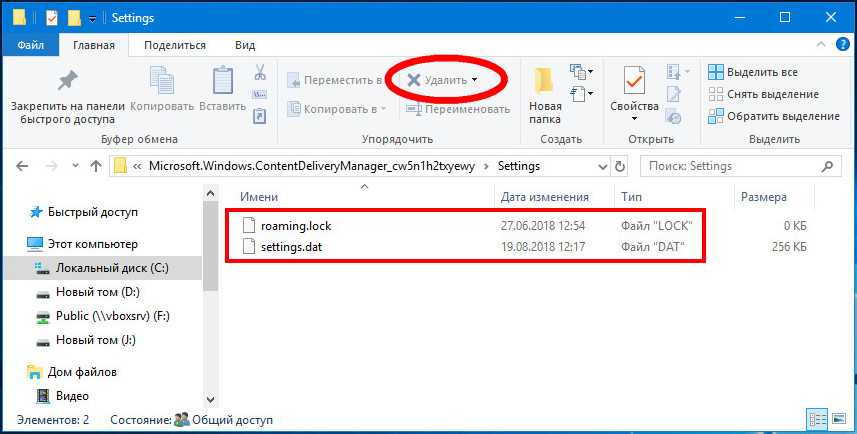Viewport: 857px width, 434px height.
Task: Select the settings.dat file
Action: [291, 247]
